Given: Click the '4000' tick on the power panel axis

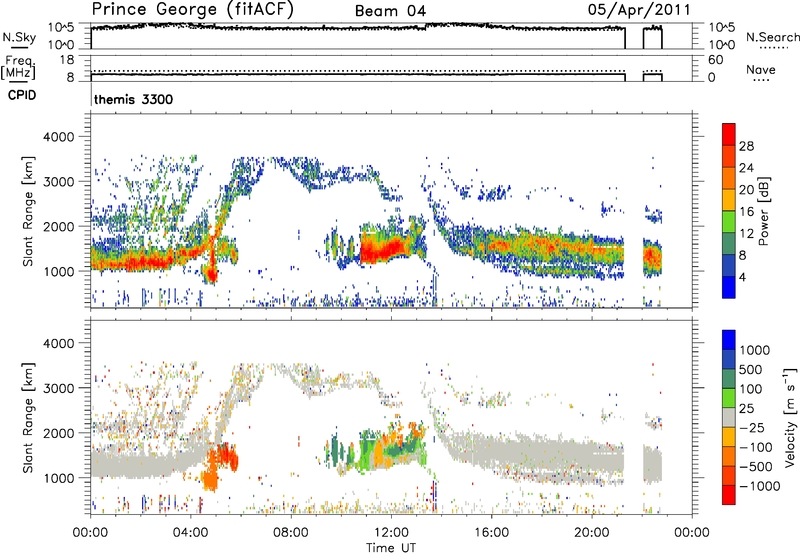Looking at the screenshot, I should (59, 137).
